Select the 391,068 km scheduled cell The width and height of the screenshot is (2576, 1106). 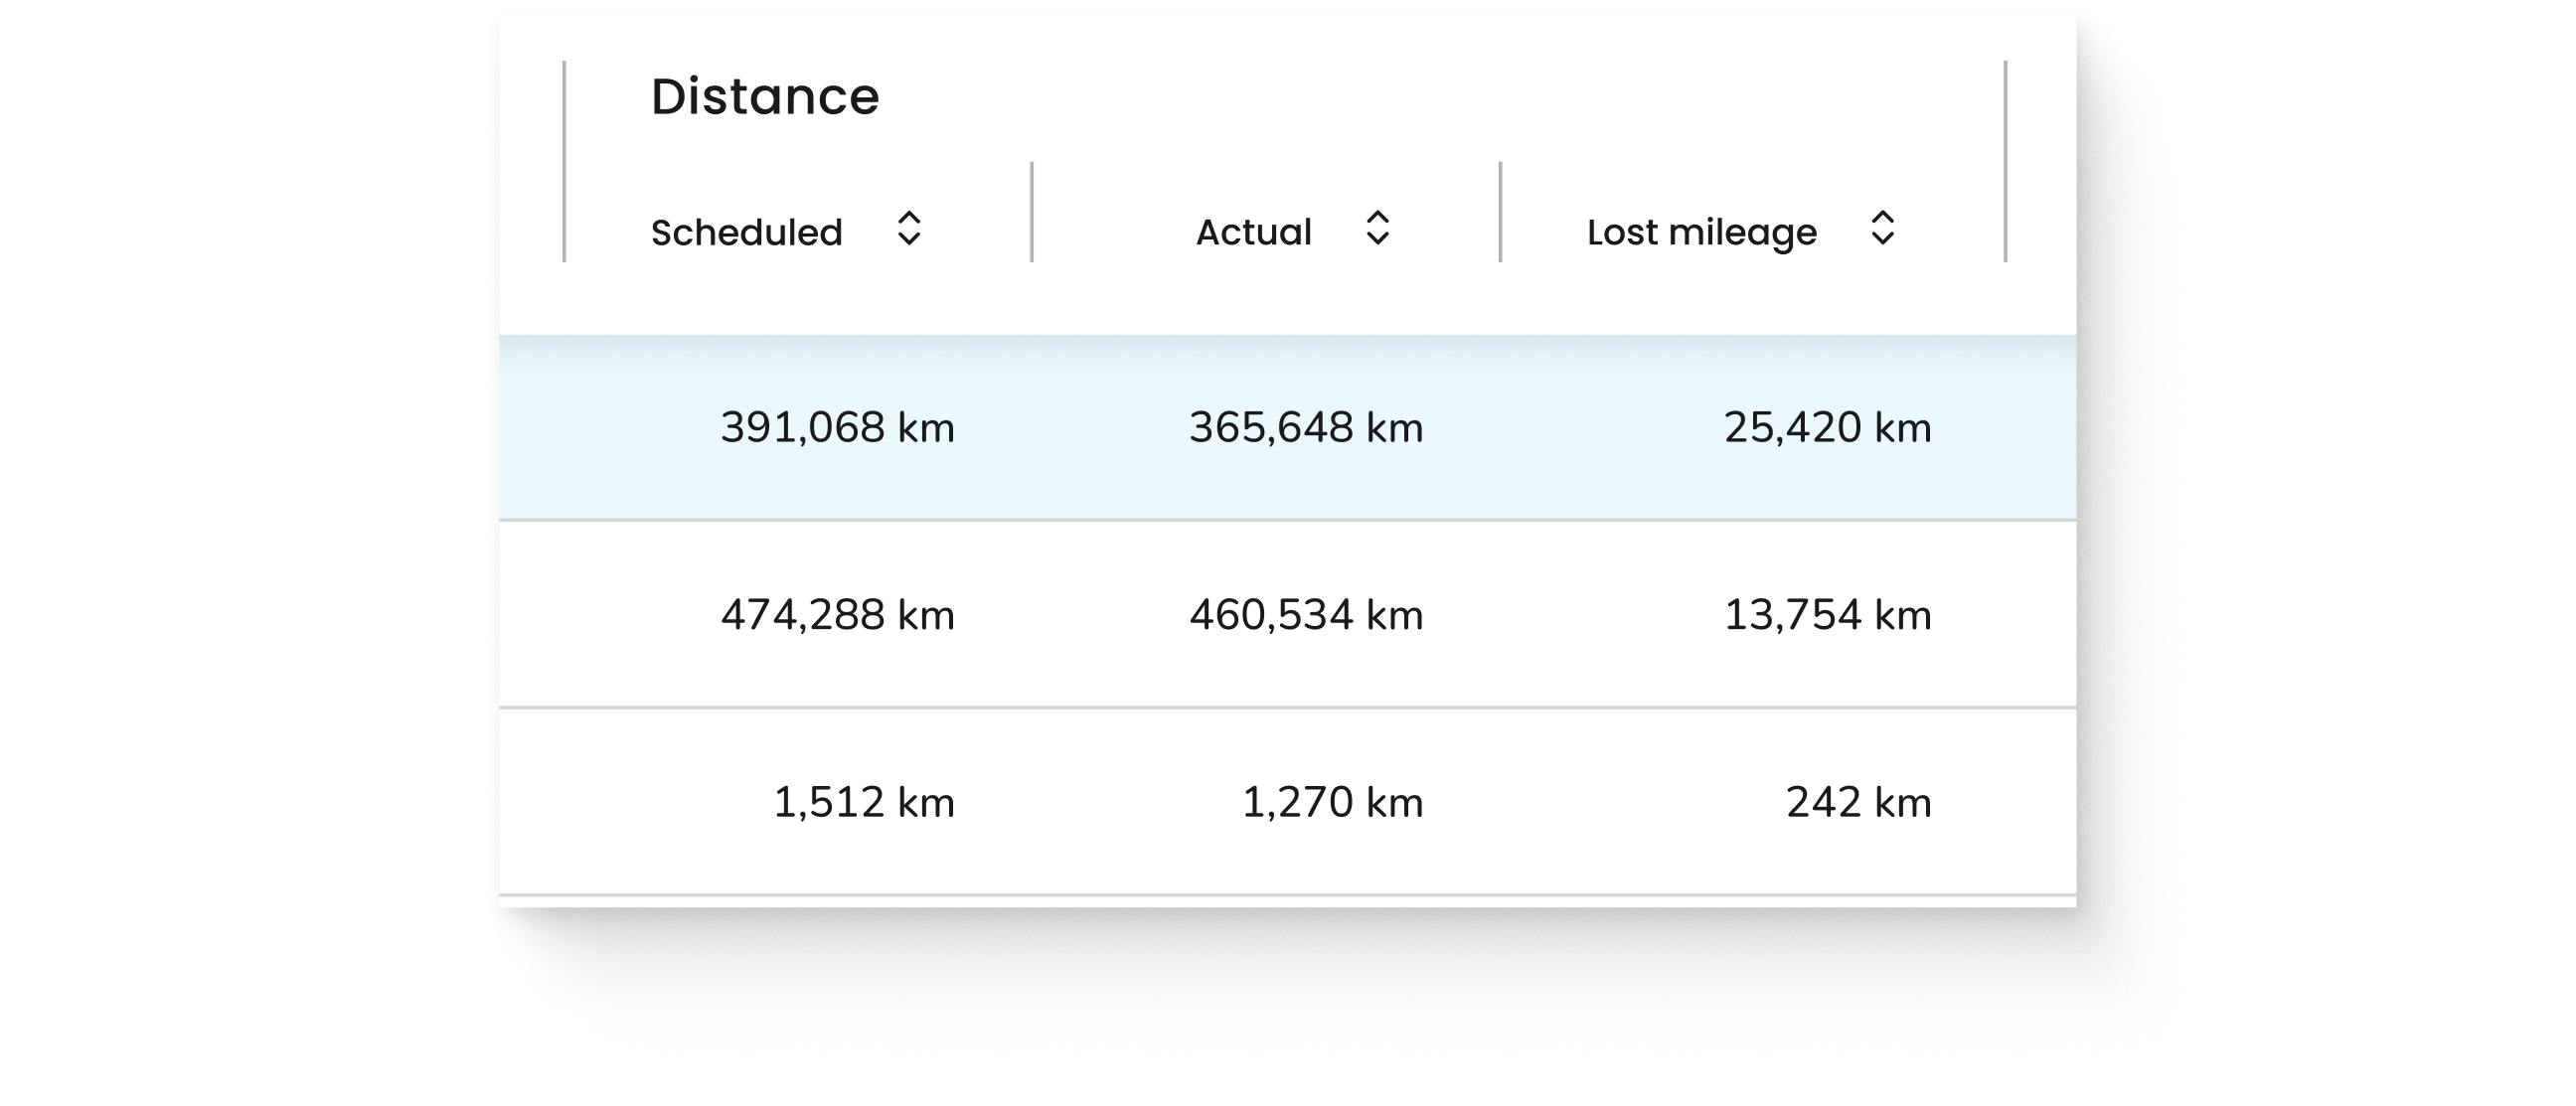pyautogui.click(x=837, y=427)
